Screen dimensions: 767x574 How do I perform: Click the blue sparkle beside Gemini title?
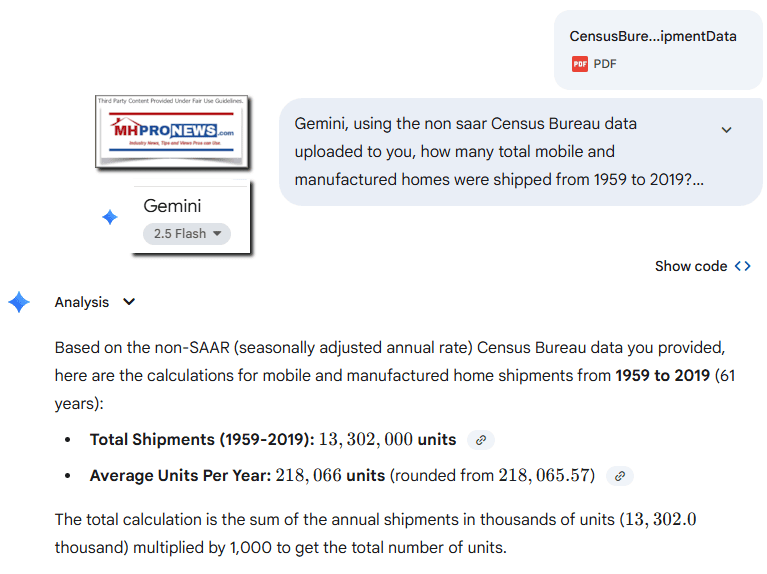110,218
